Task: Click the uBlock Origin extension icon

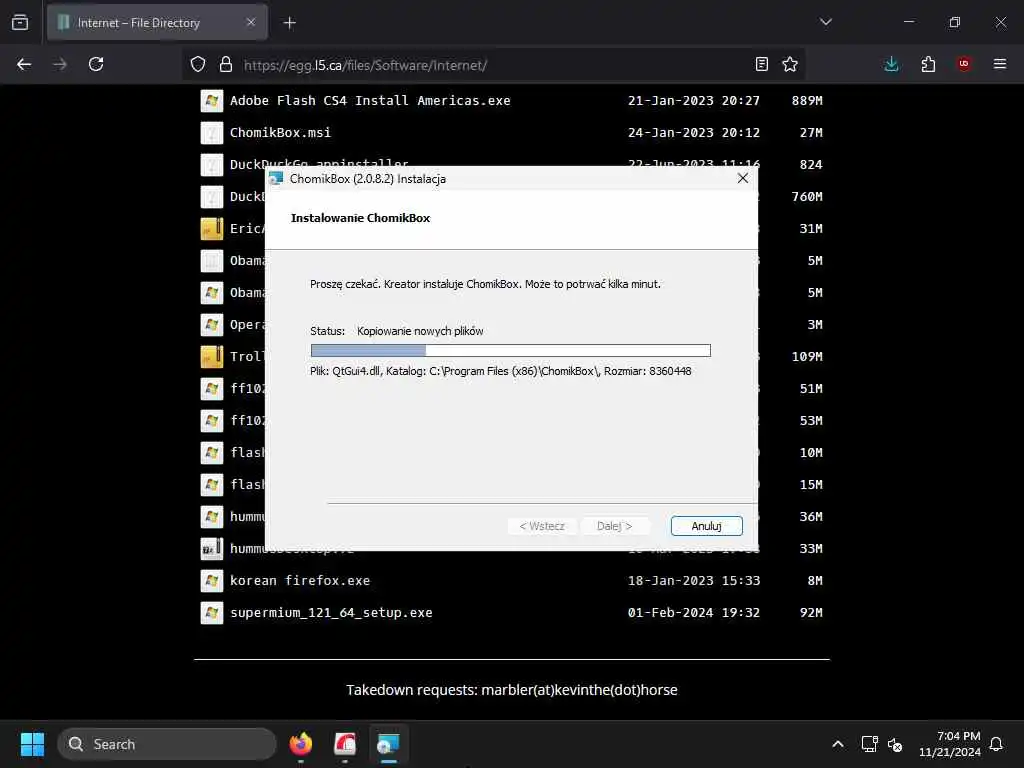Action: pos(964,64)
